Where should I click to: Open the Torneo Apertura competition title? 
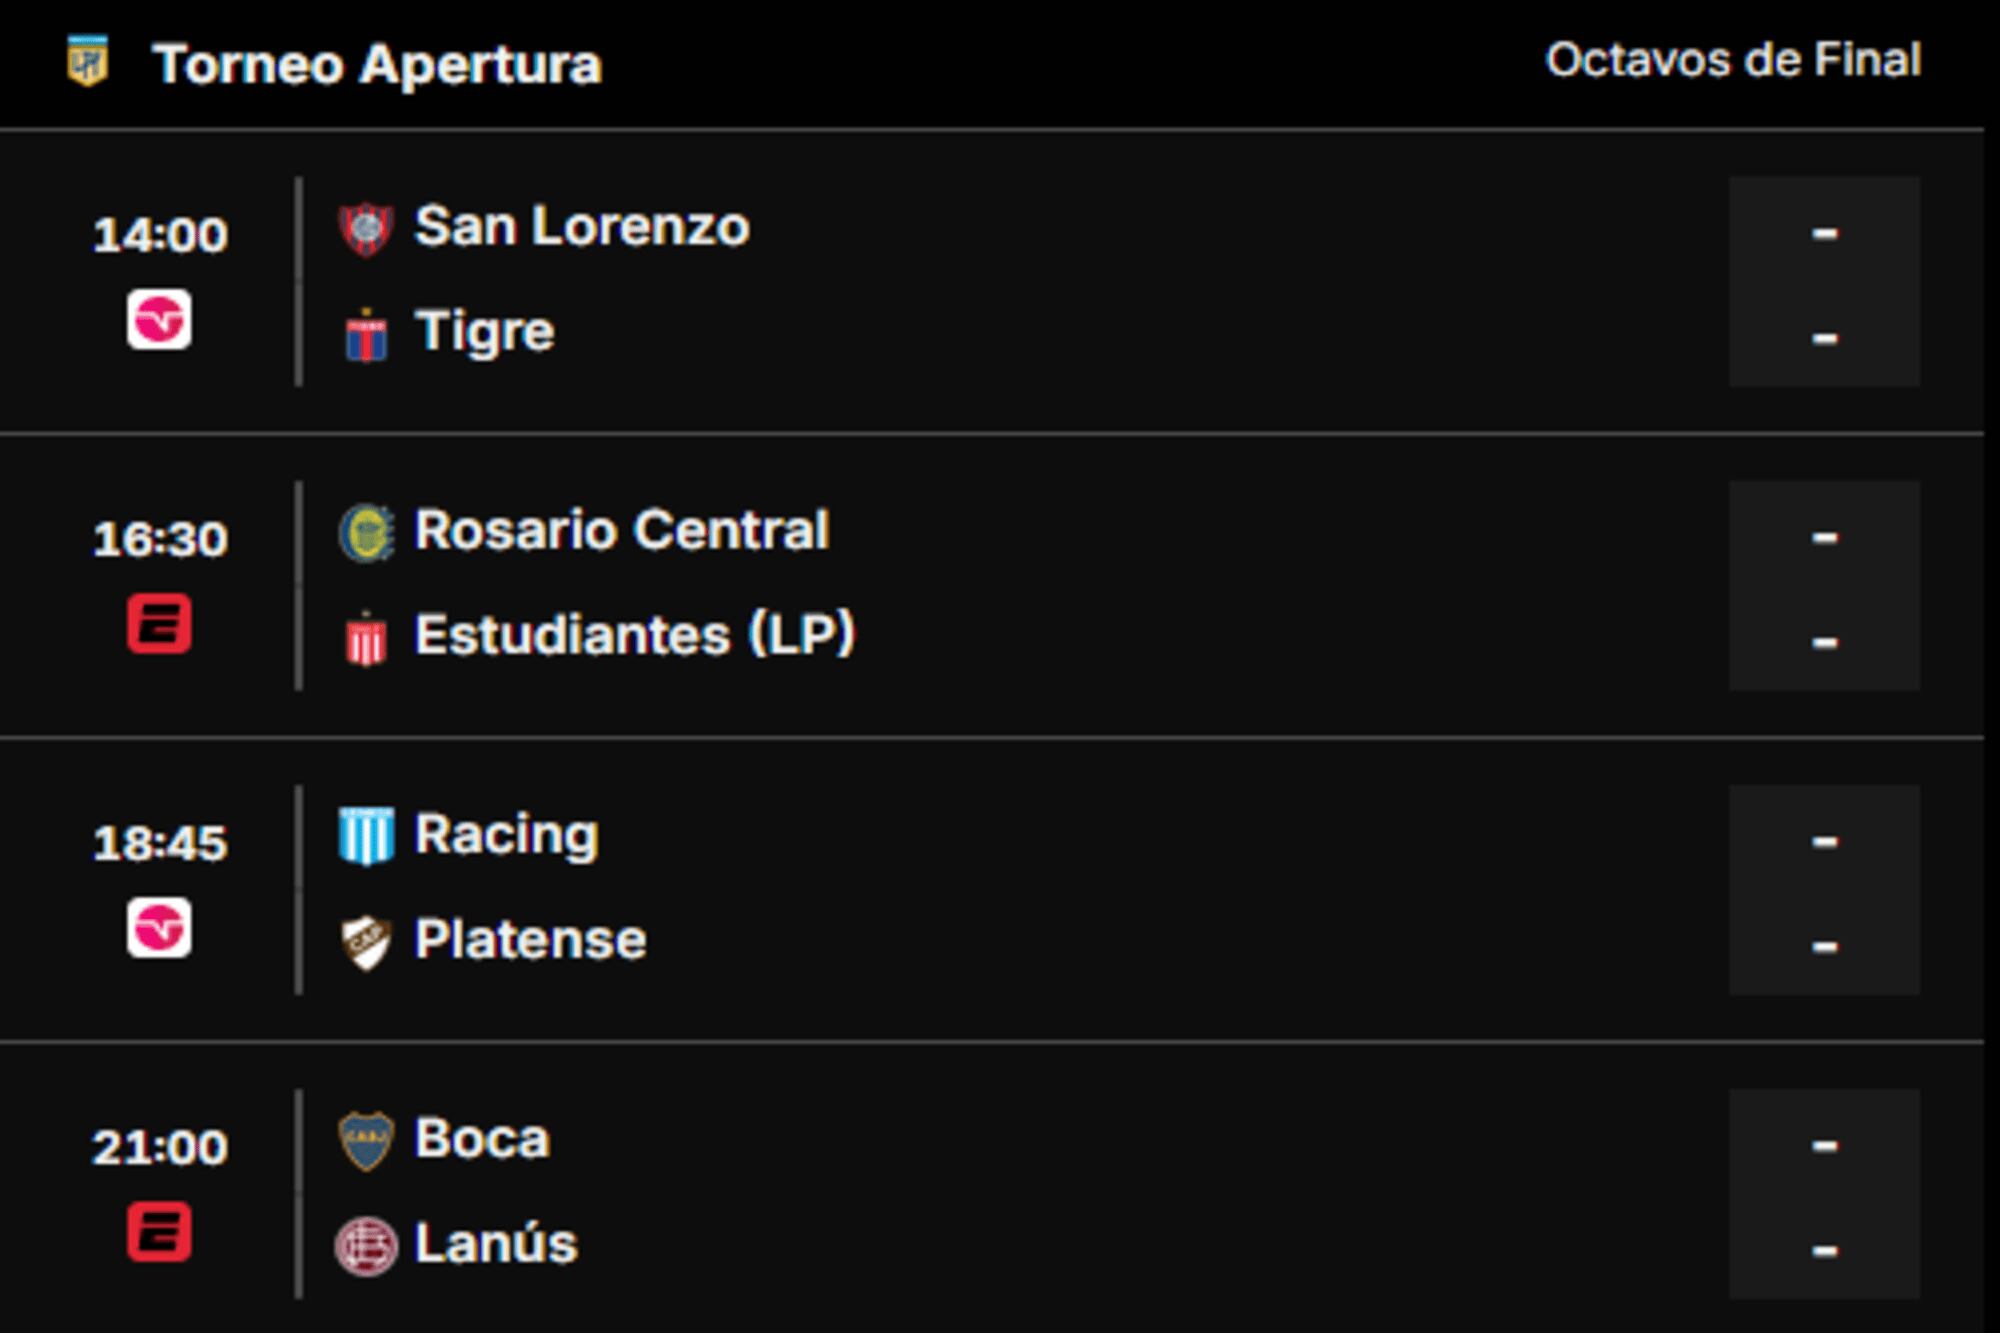click(377, 65)
